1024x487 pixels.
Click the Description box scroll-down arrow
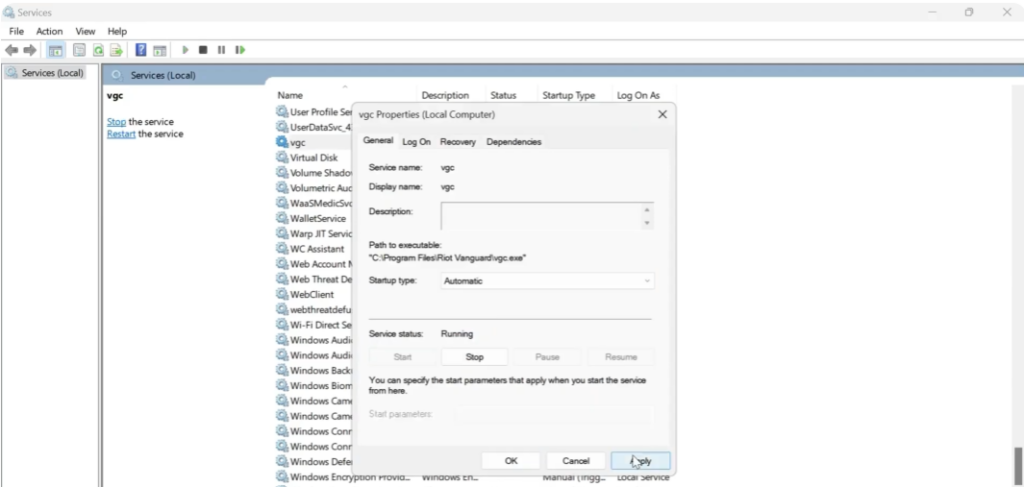pyautogui.click(x=648, y=224)
